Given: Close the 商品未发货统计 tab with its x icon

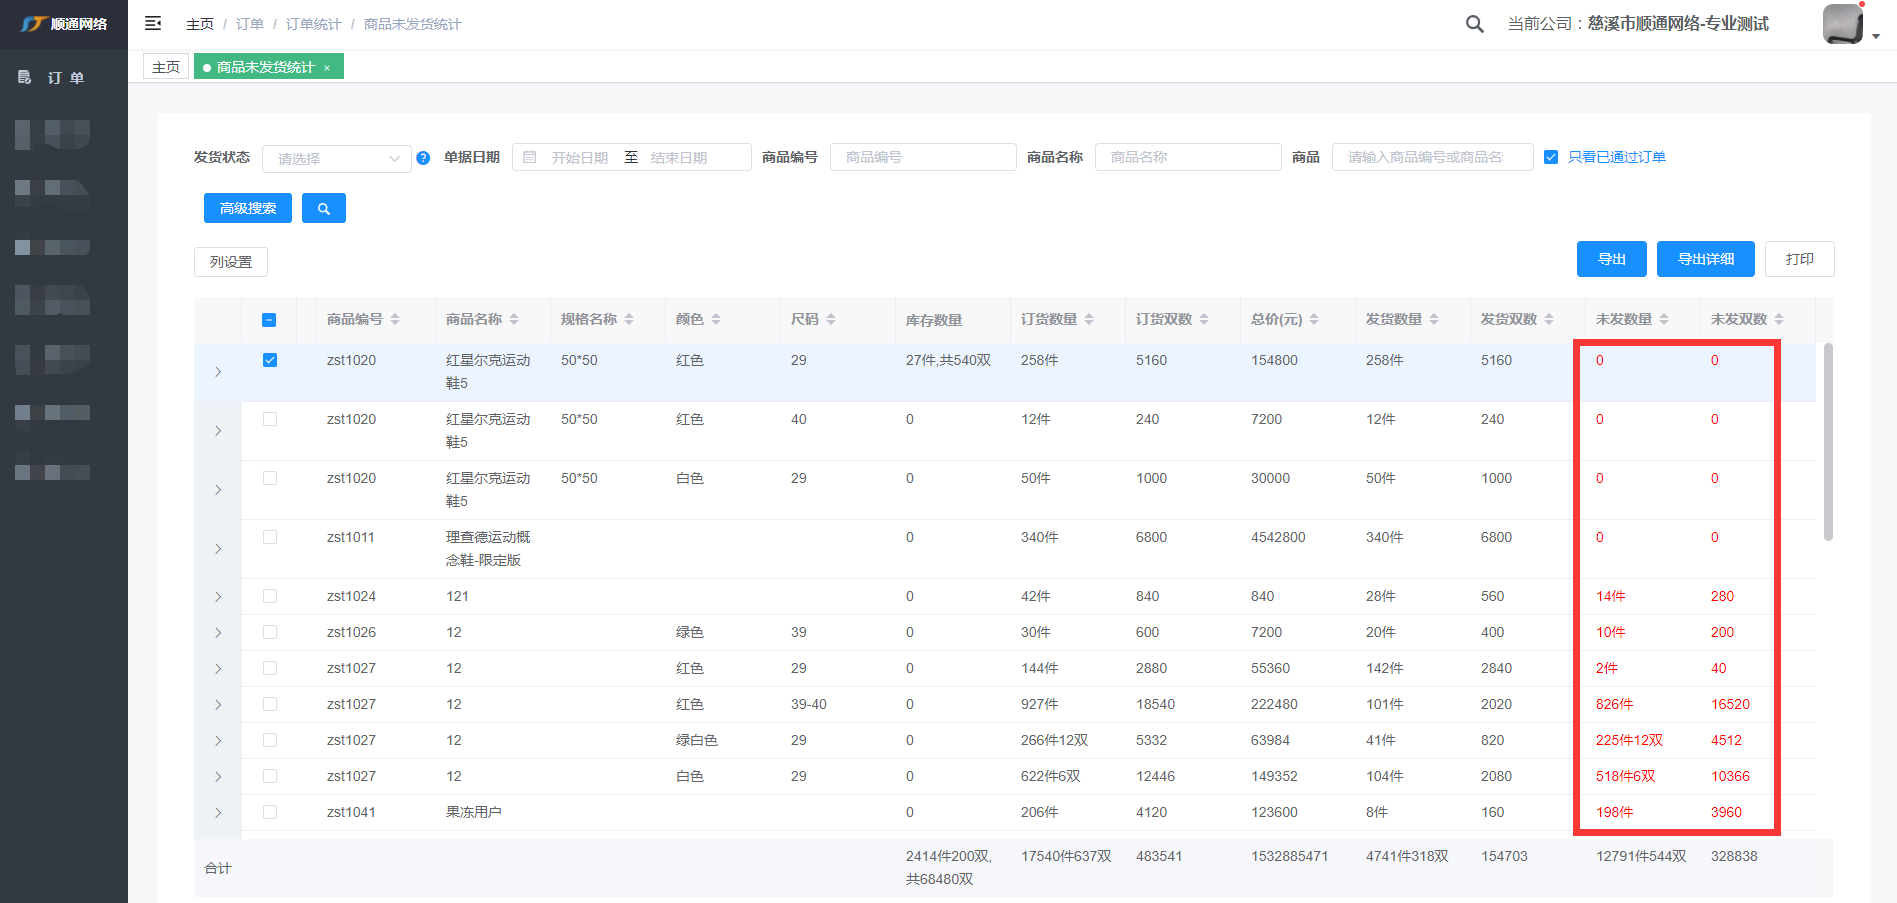Looking at the screenshot, I should (327, 68).
